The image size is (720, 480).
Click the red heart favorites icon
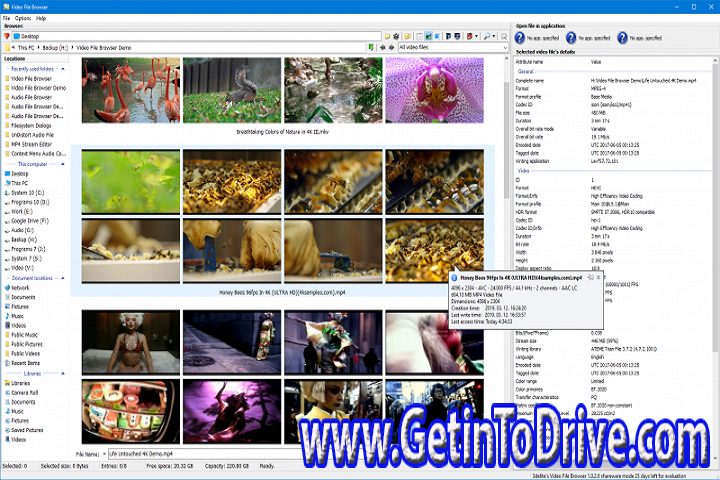point(6,36)
